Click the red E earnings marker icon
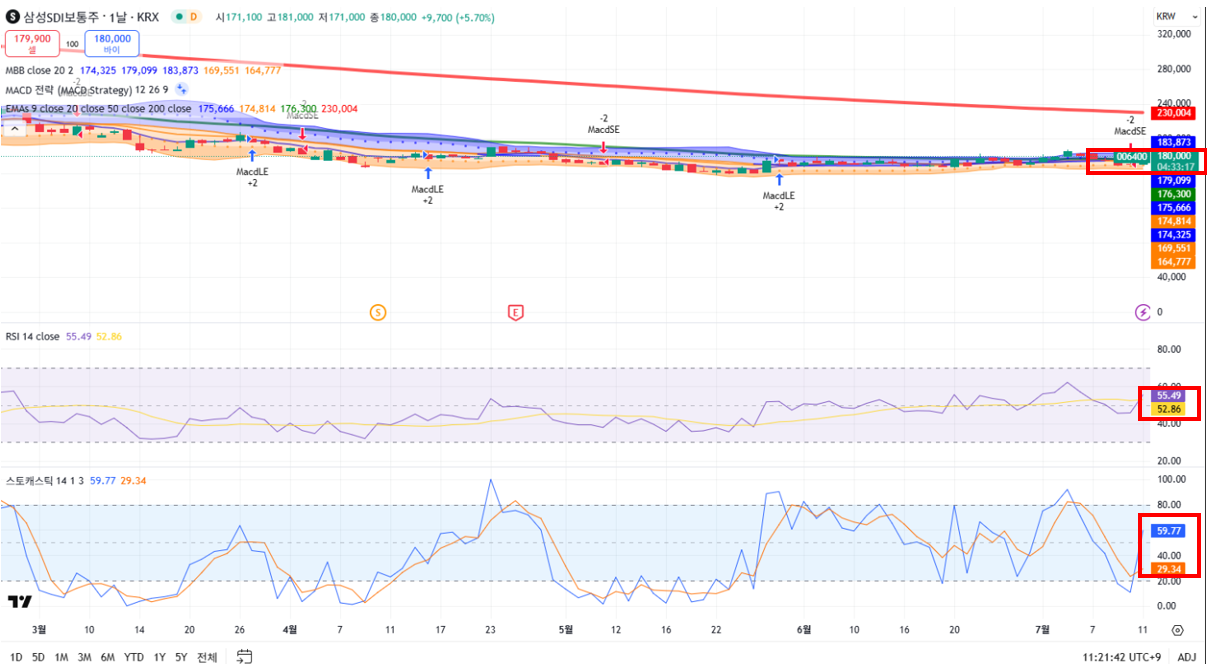 (516, 312)
